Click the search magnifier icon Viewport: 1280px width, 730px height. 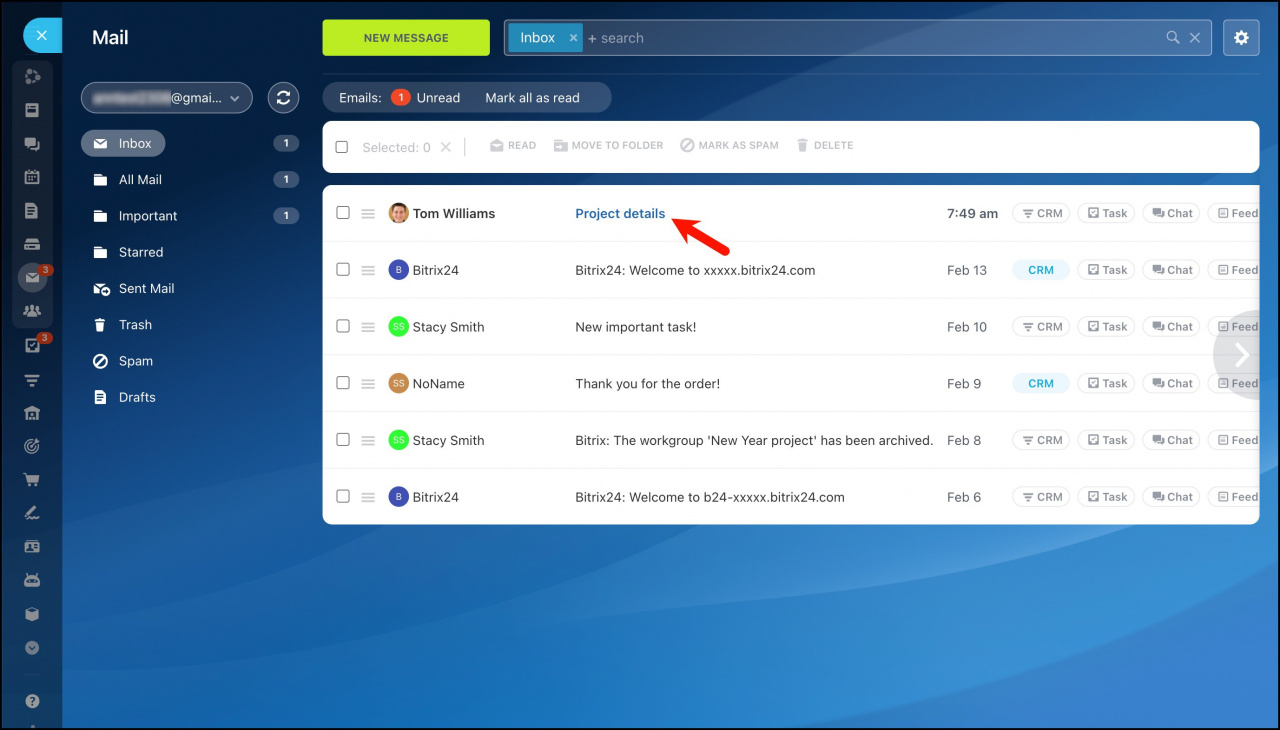(x=1173, y=38)
